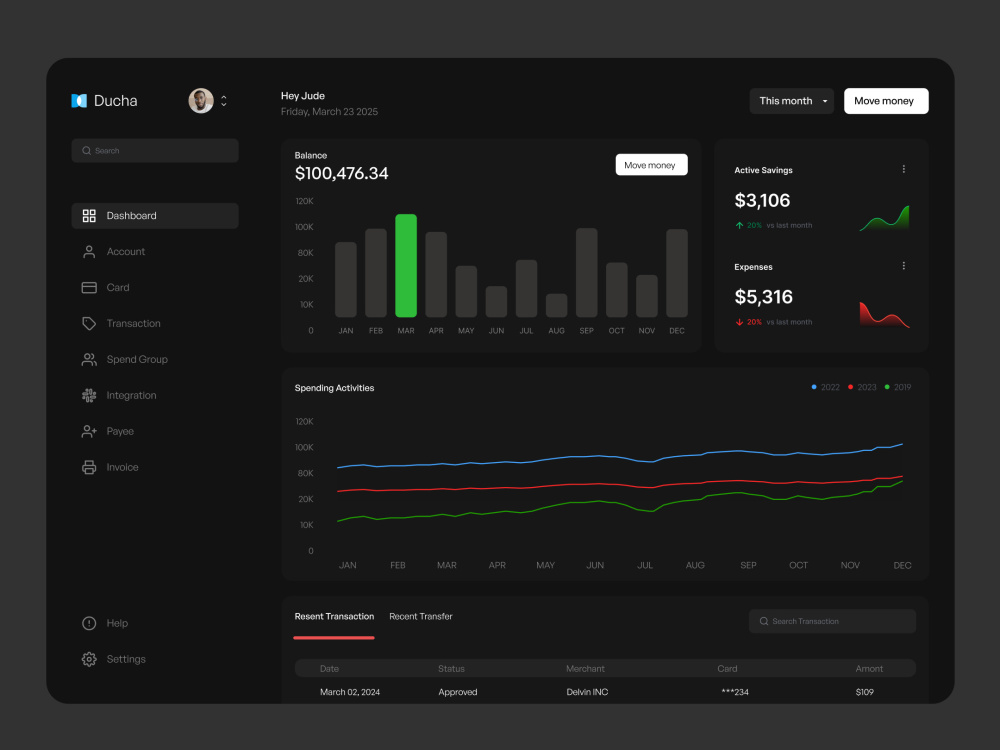Switch to Resent Transaction tab
Viewport: 1000px width, 750px height.
pyautogui.click(x=334, y=617)
